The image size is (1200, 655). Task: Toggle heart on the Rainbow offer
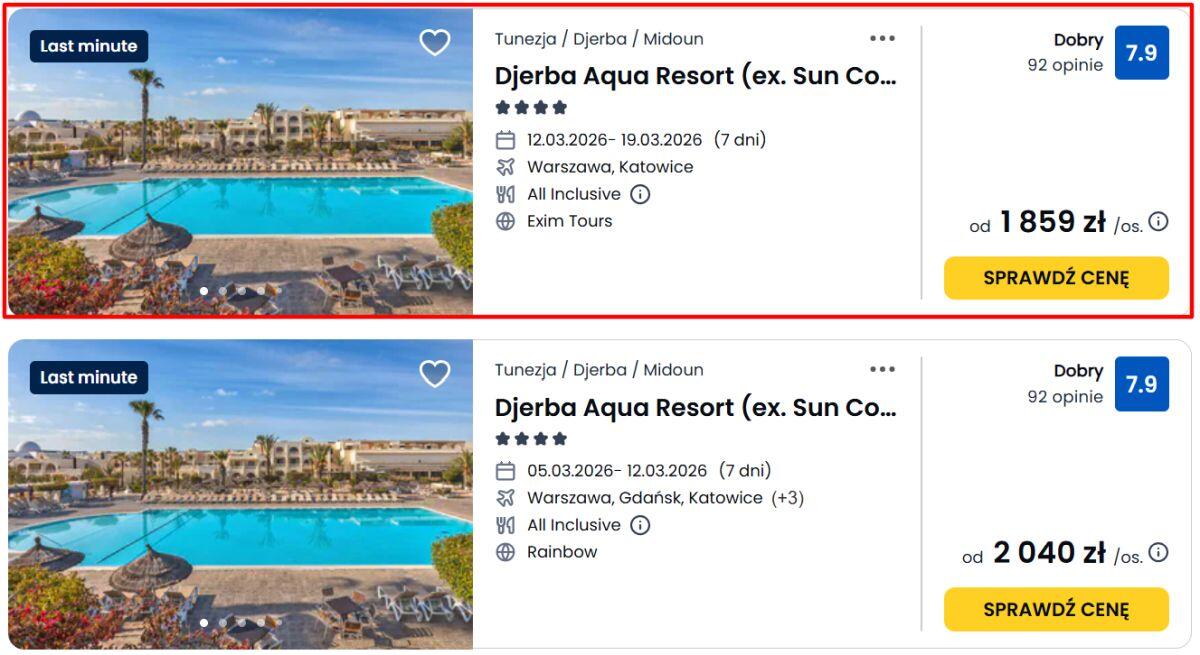pyautogui.click(x=435, y=374)
